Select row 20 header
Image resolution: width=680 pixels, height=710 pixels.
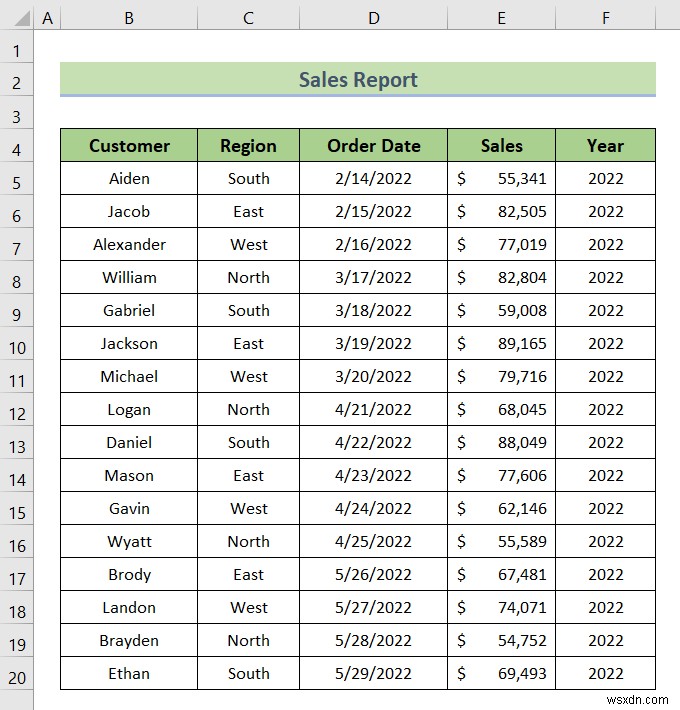(17, 678)
